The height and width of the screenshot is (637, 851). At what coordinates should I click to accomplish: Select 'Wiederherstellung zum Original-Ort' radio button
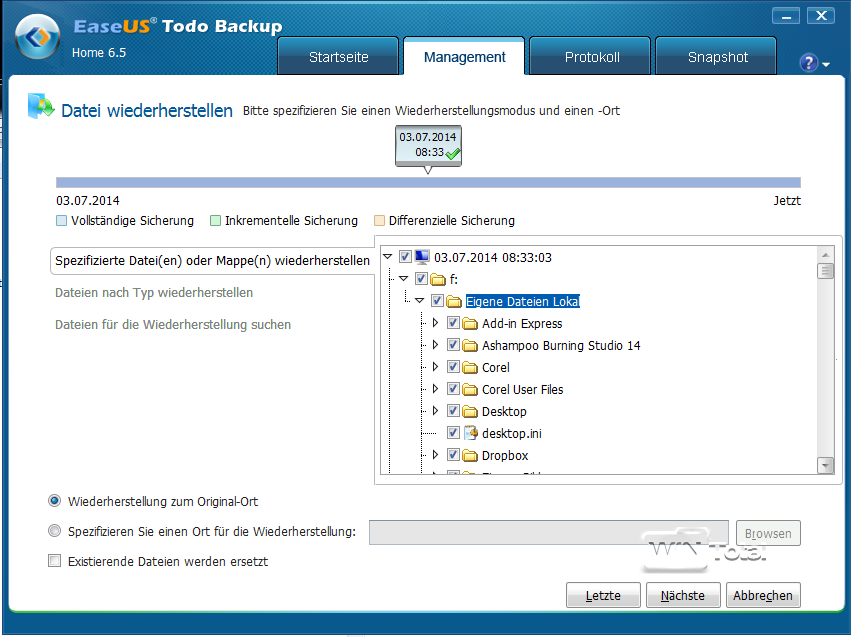55,501
